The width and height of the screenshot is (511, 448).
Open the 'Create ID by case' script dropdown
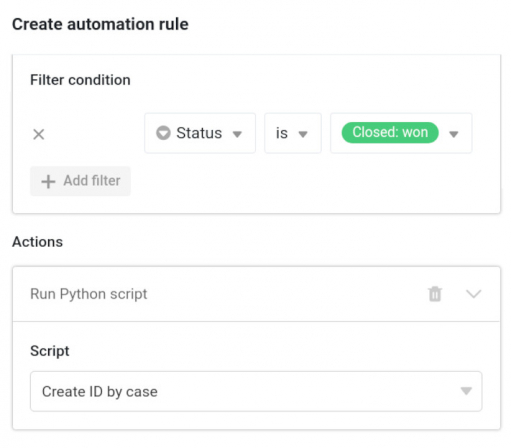point(256,391)
